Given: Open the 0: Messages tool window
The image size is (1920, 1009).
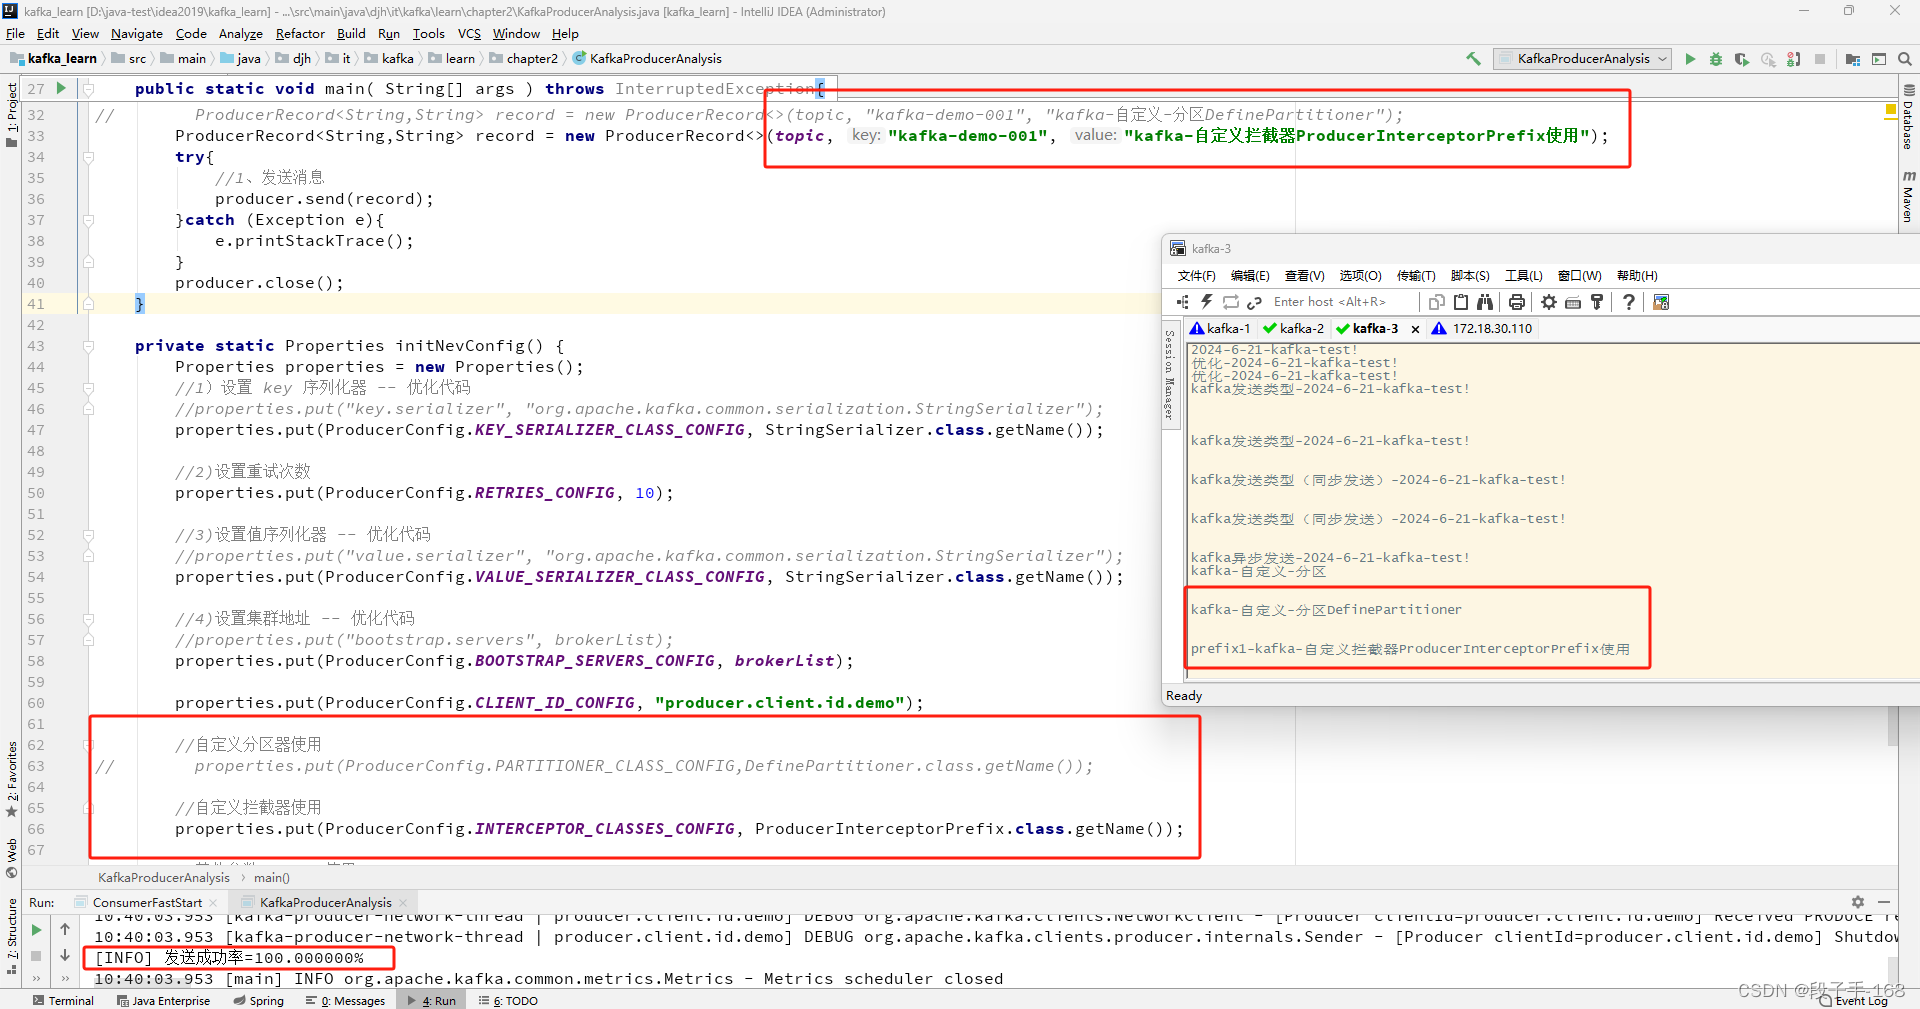Looking at the screenshot, I should (x=345, y=1000).
